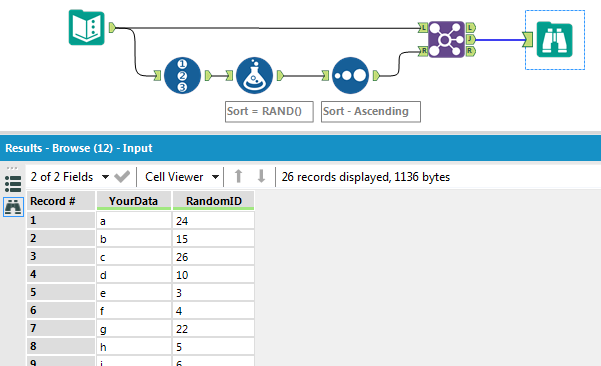Select RandomID cell with value 5
The height and width of the screenshot is (366, 601).
tap(213, 347)
